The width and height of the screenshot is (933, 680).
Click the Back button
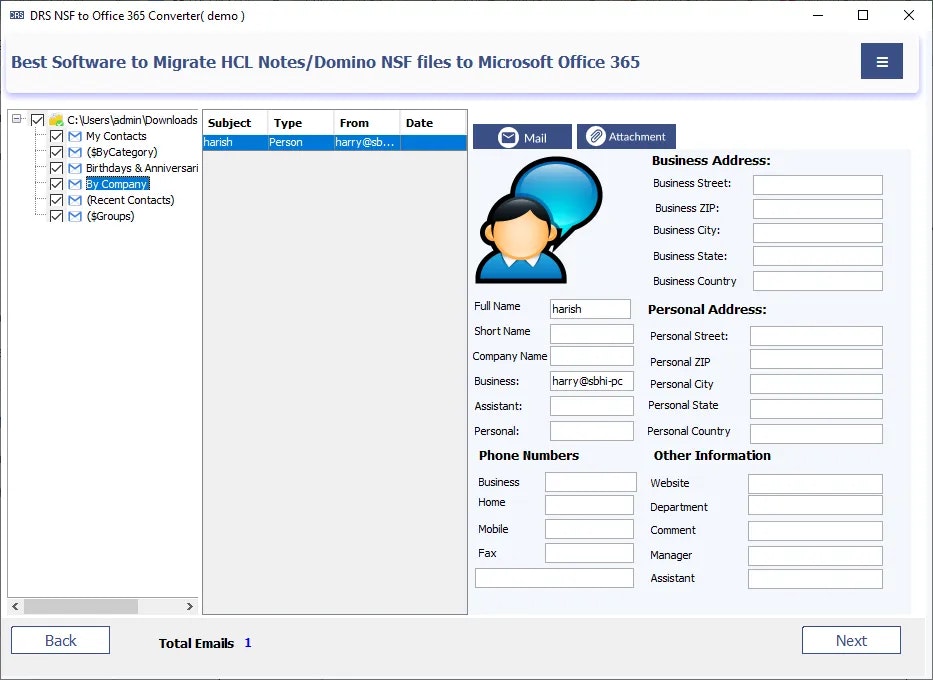click(60, 640)
